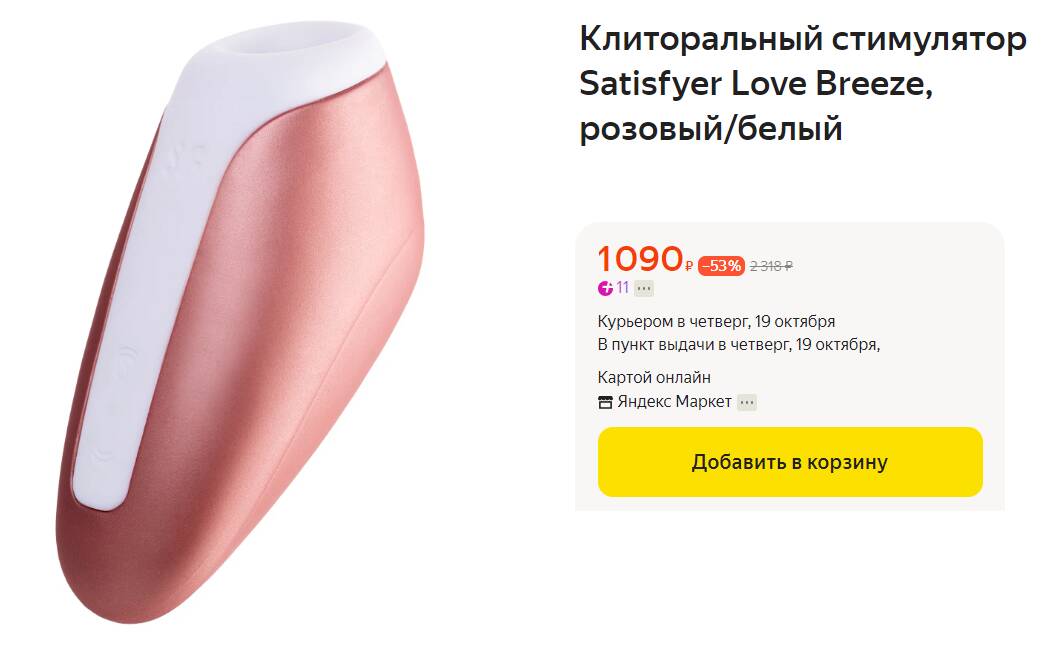Open the three-dots info next to Яндекс Маркет
The width and height of the screenshot is (1047, 672).
[x=747, y=402]
